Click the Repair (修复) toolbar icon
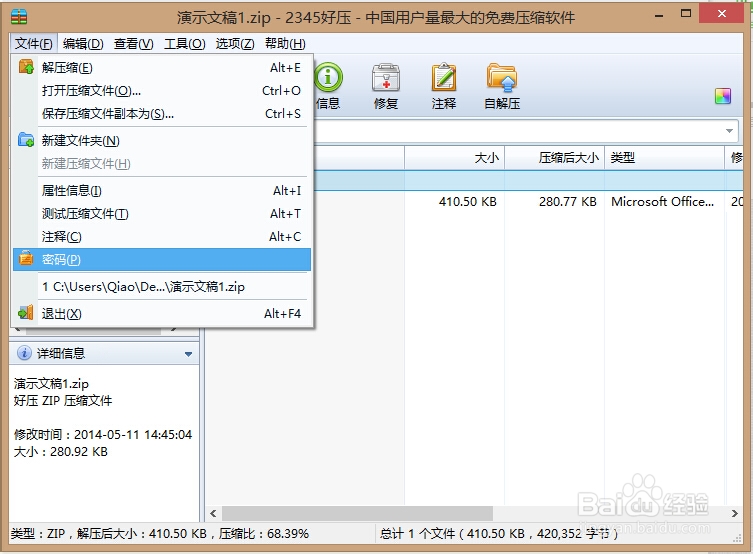This screenshot has width=753, height=554. pos(386,78)
